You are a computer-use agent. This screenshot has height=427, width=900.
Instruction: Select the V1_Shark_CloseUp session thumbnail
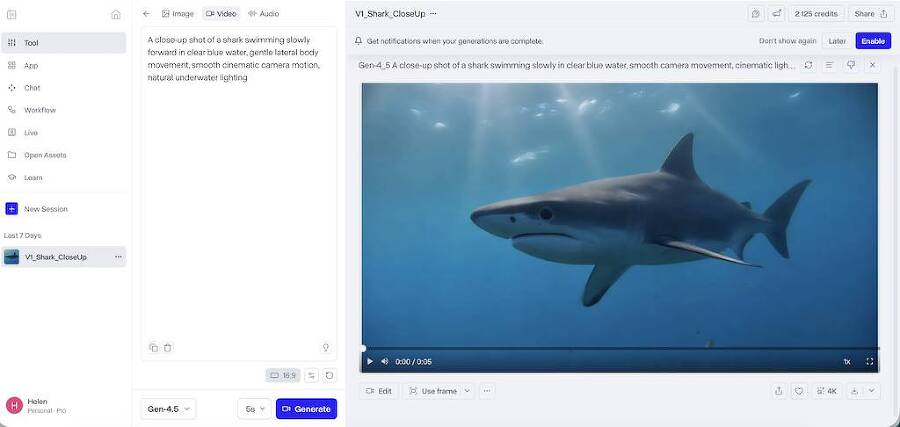click(x=12, y=257)
